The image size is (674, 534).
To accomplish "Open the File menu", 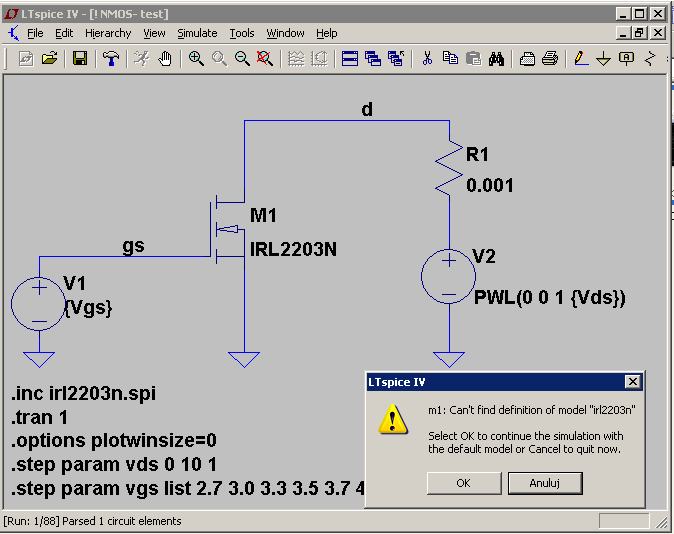I will [35, 33].
